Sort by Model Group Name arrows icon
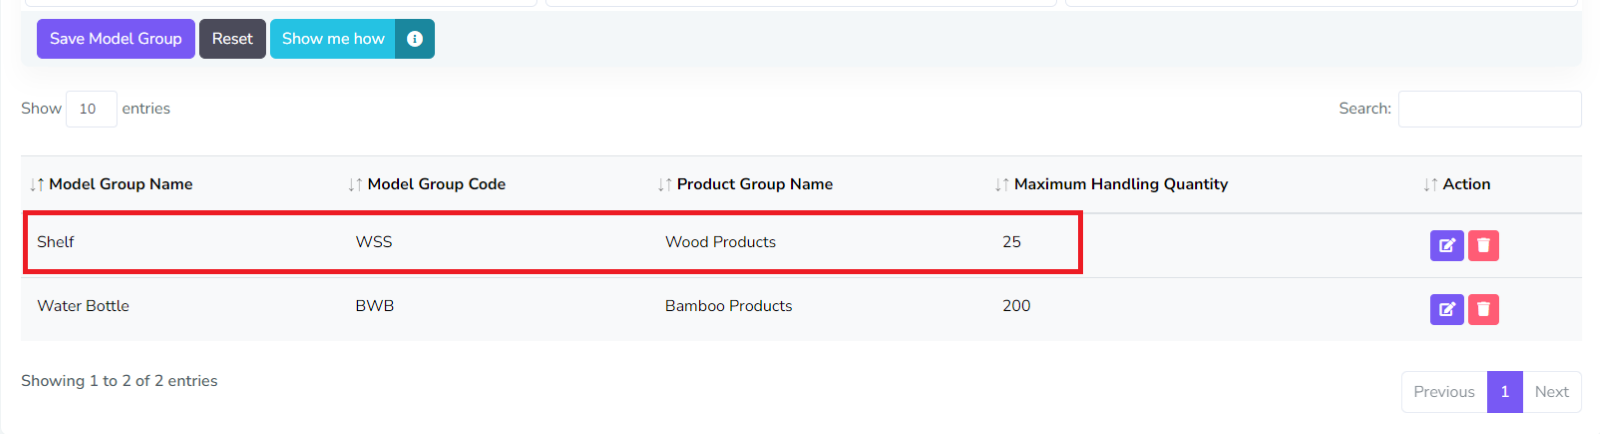The width and height of the screenshot is (1600, 434). (37, 185)
